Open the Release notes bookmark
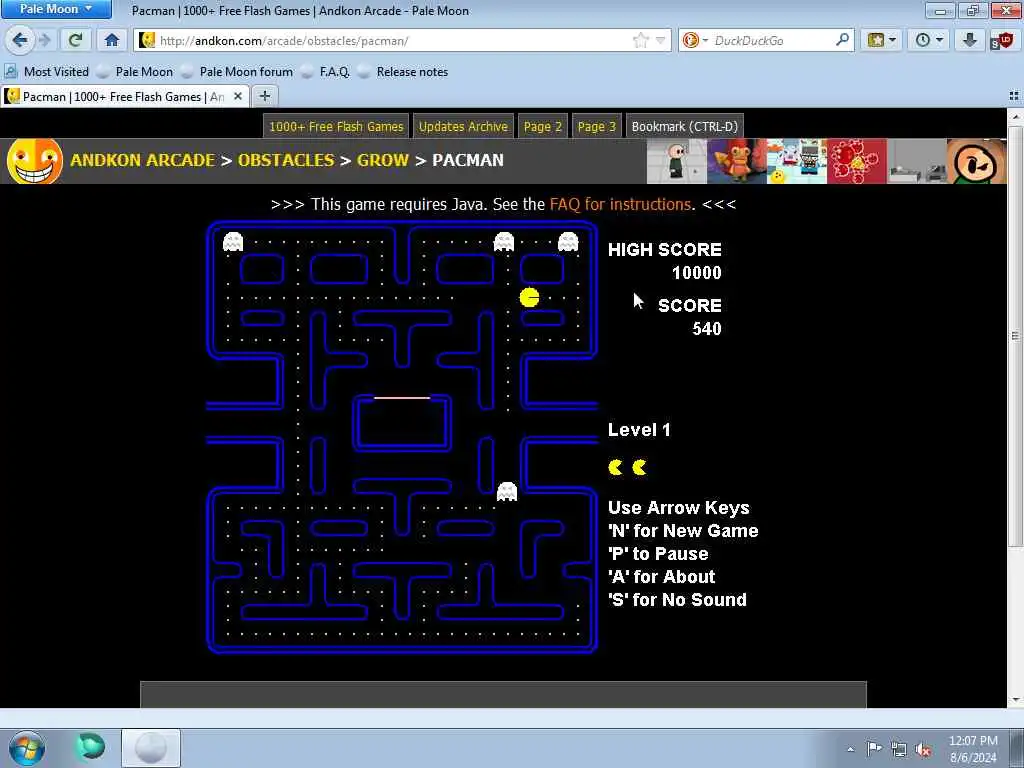 (x=403, y=72)
